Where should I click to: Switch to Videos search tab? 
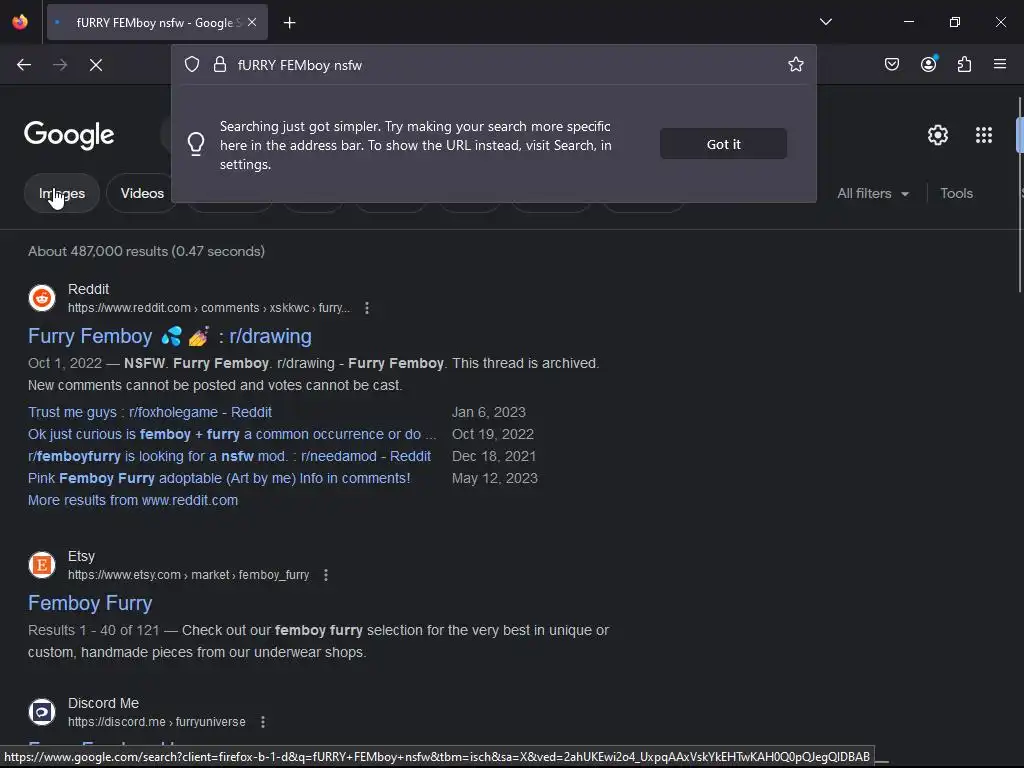point(142,193)
